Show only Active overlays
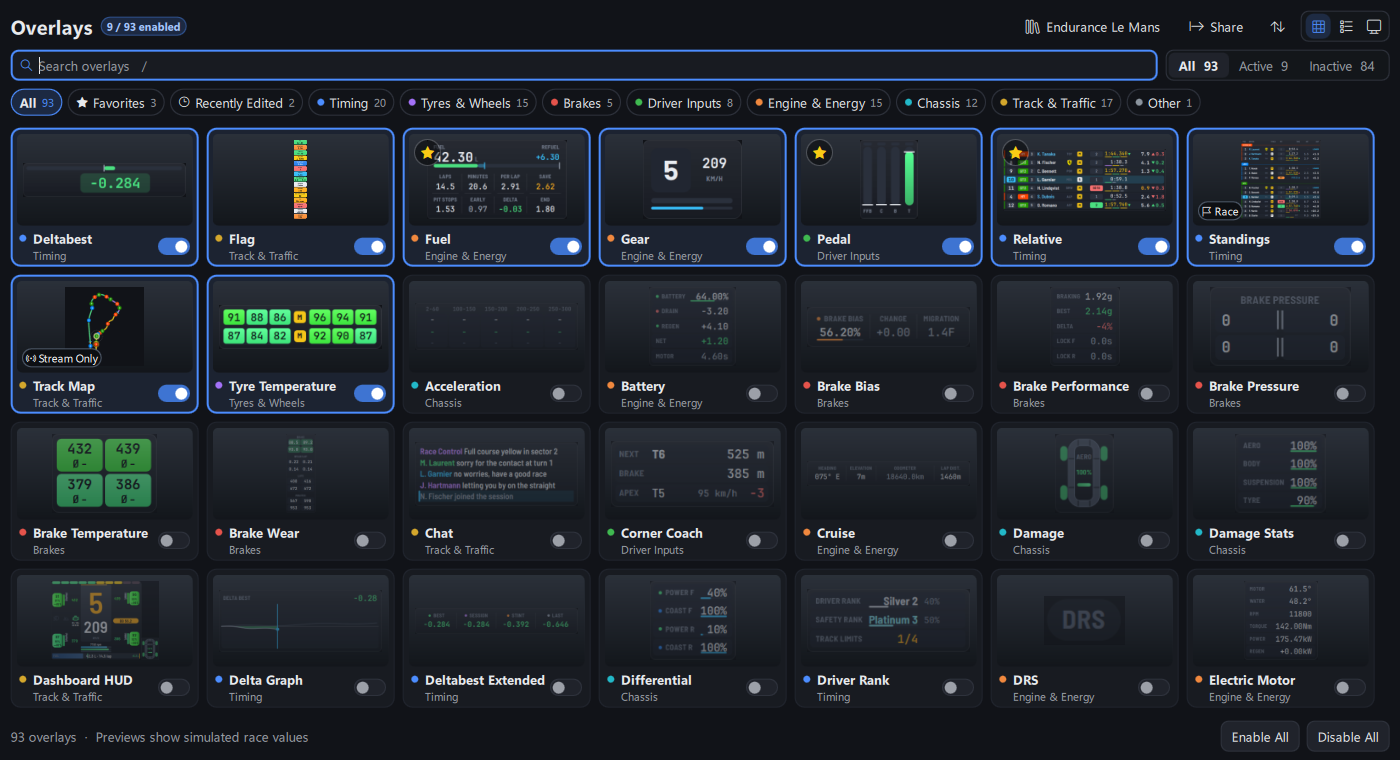 point(1263,66)
